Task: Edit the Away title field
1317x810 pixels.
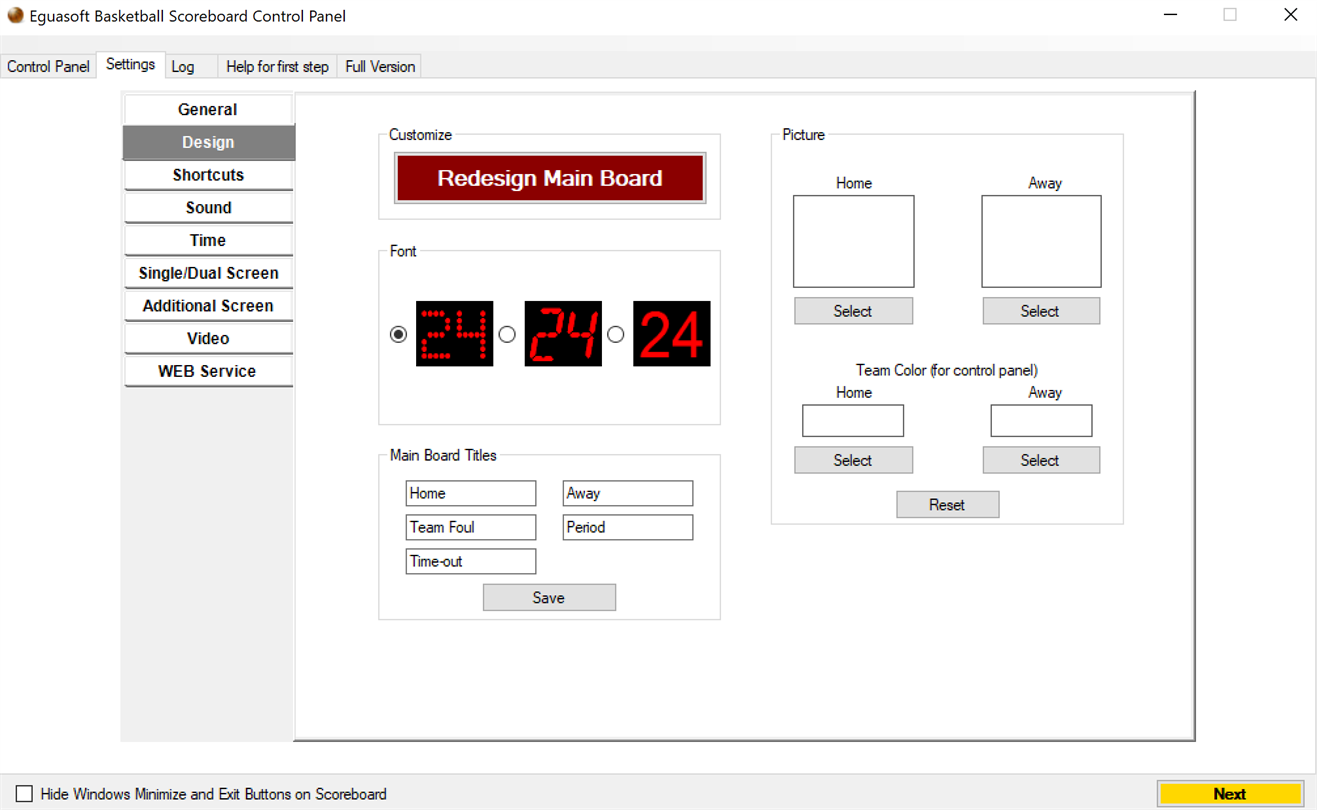Action: [x=628, y=493]
